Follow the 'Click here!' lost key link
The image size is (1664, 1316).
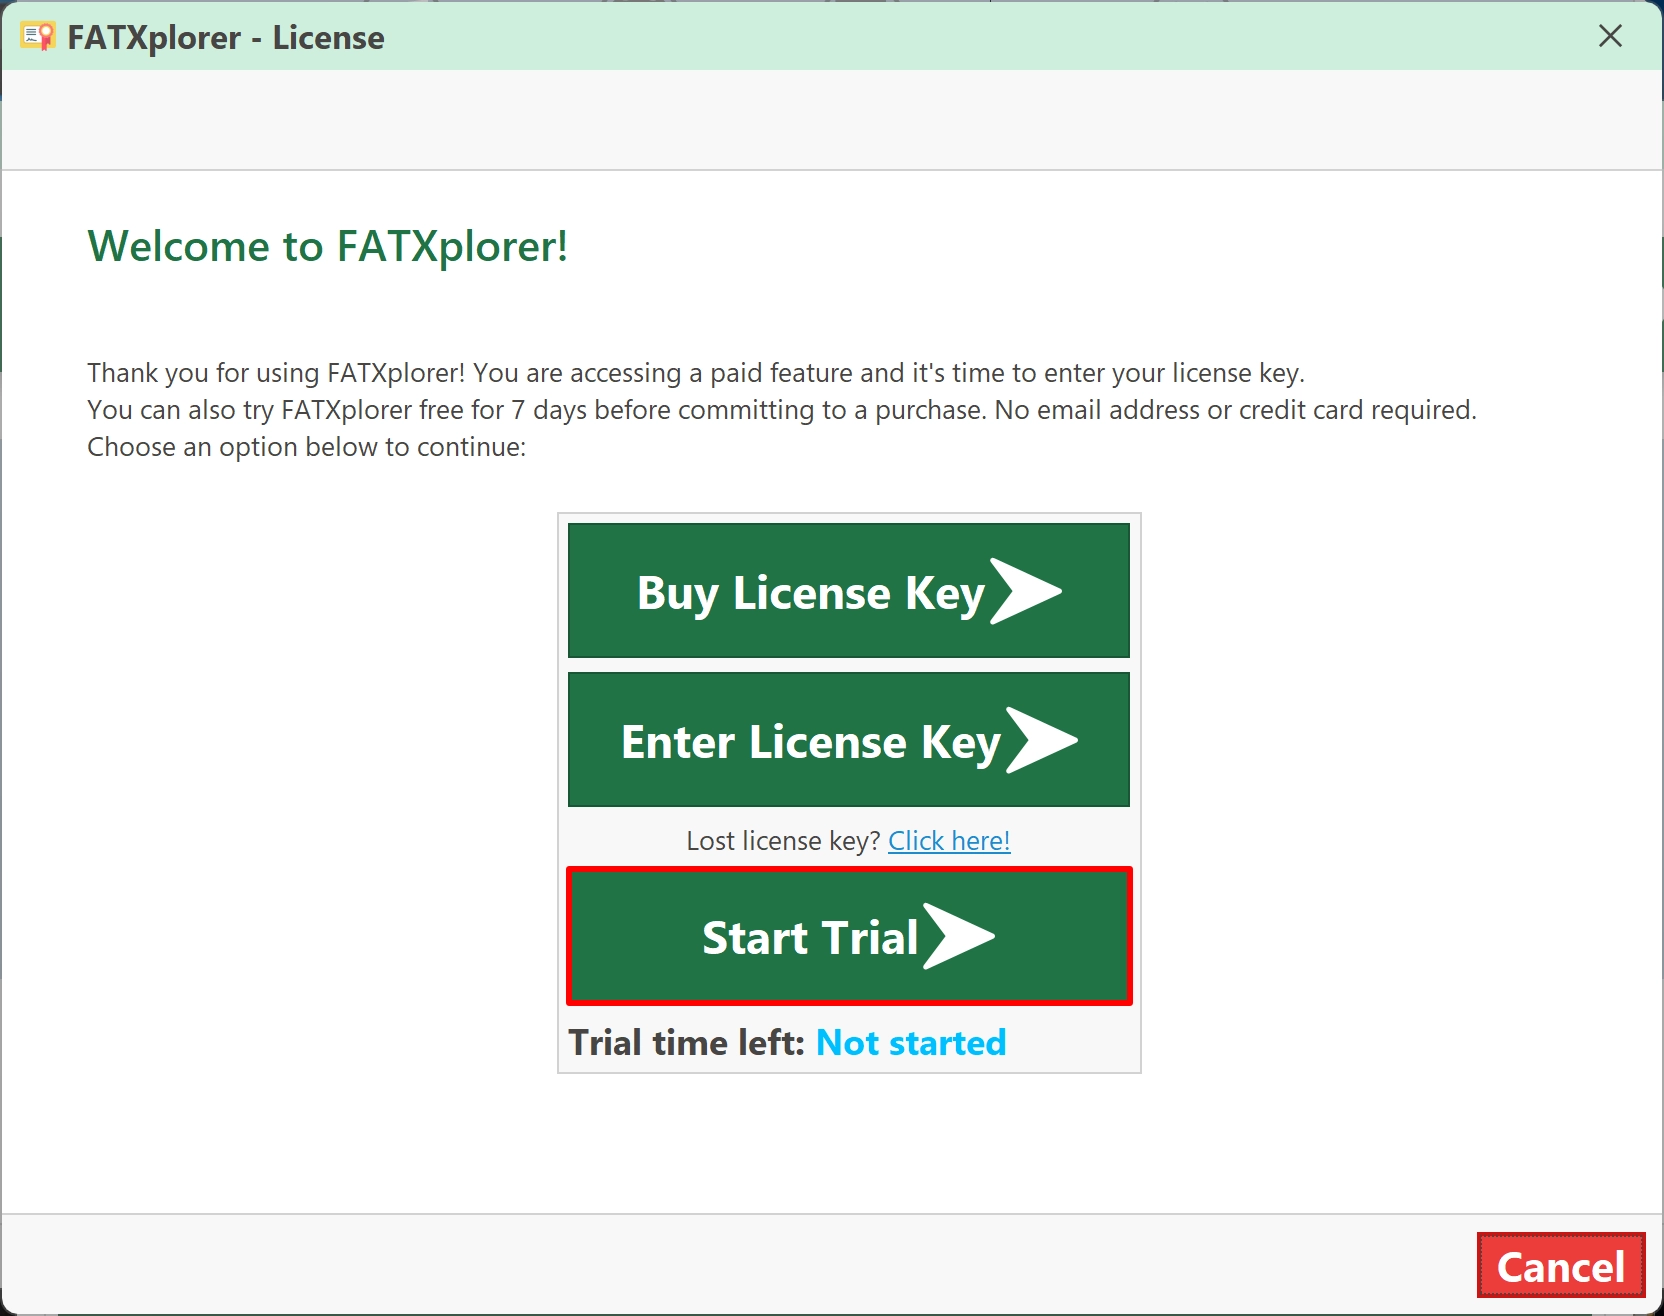[x=949, y=841]
